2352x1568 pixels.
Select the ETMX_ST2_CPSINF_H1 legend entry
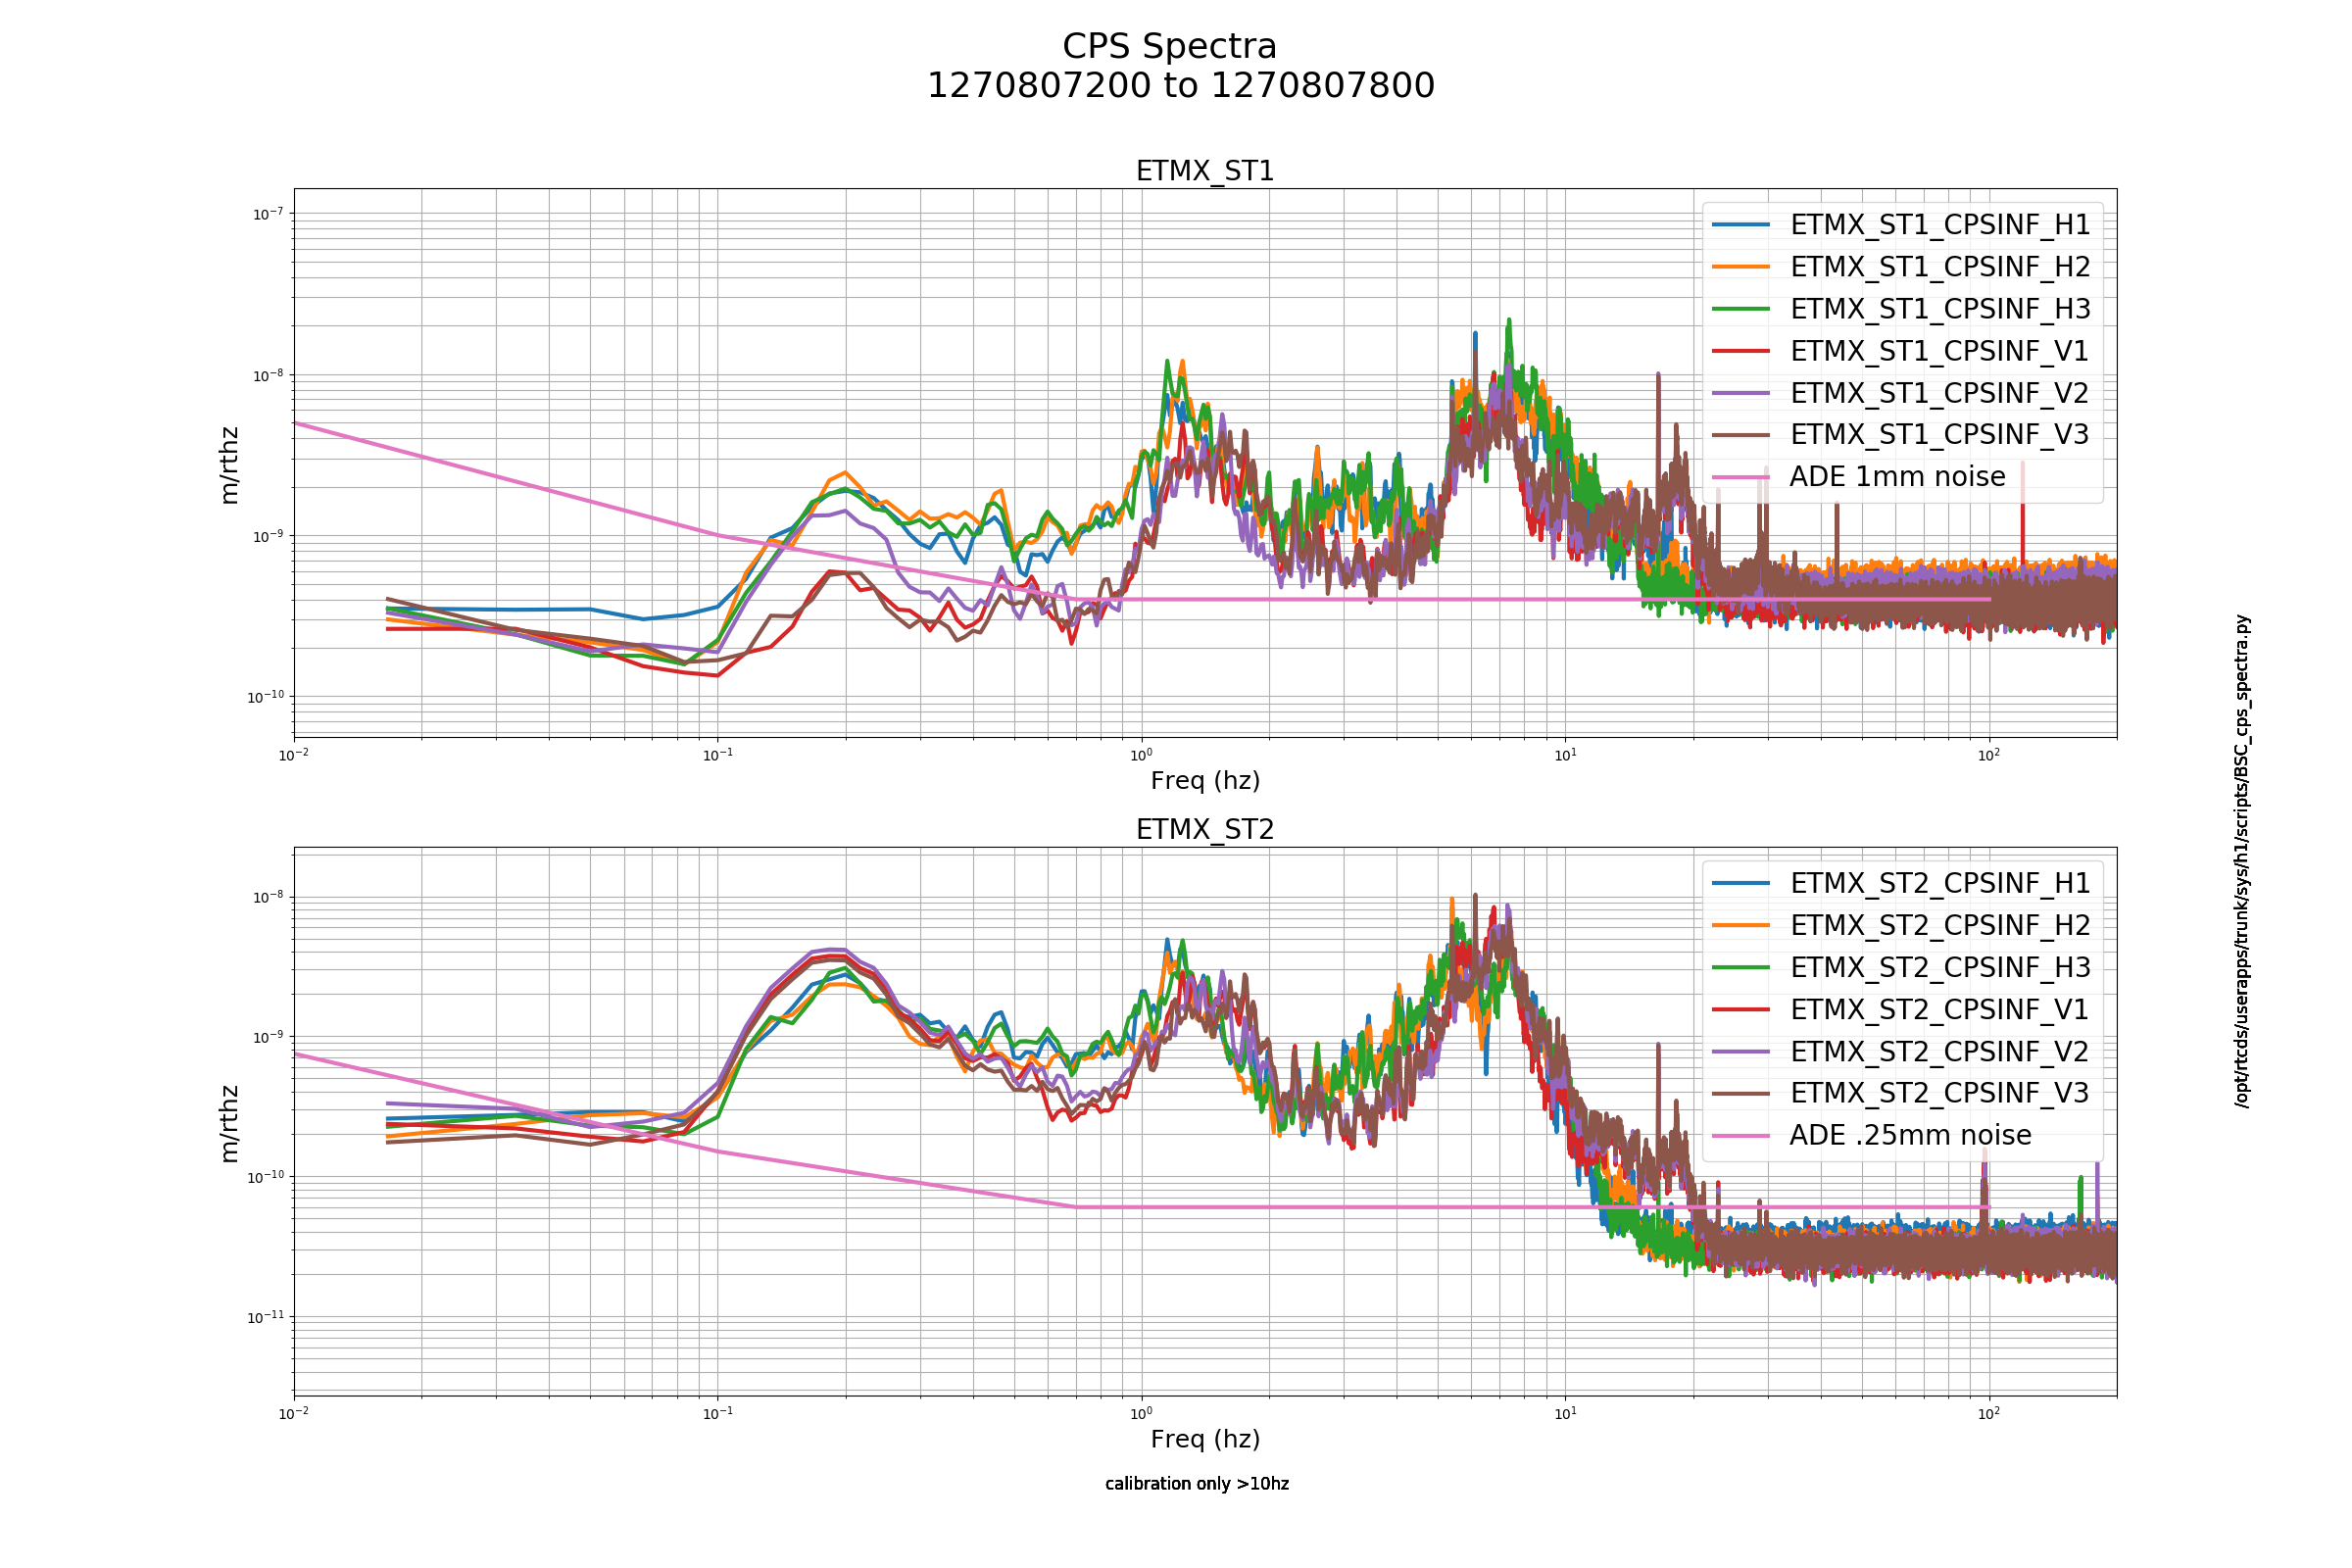[1901, 884]
